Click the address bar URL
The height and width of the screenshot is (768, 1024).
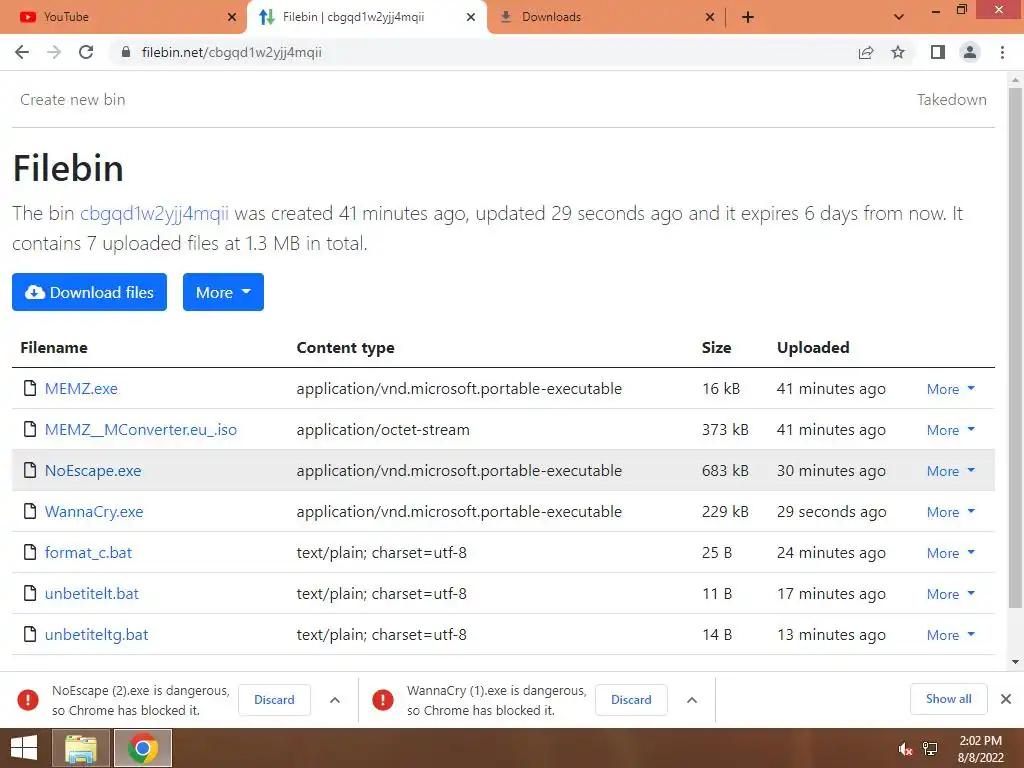tap(231, 52)
